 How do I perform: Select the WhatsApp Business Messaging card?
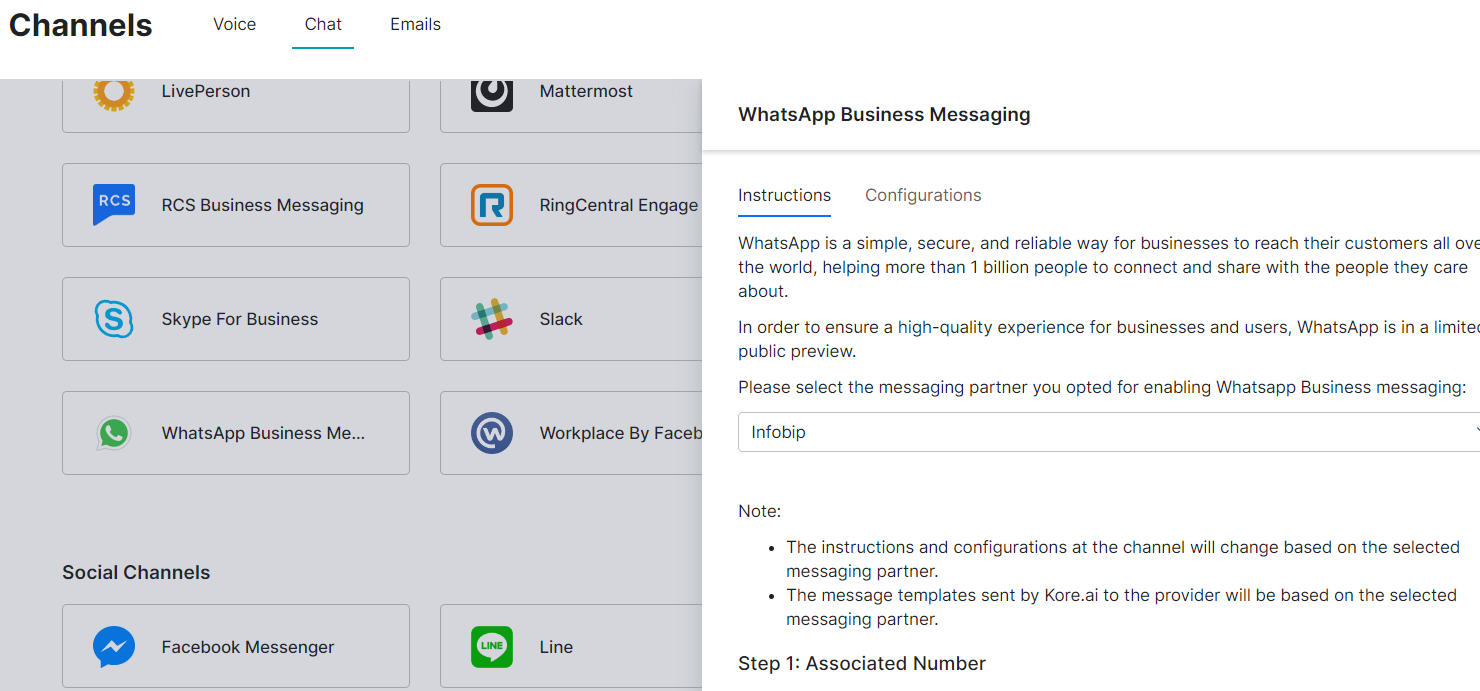pos(236,433)
